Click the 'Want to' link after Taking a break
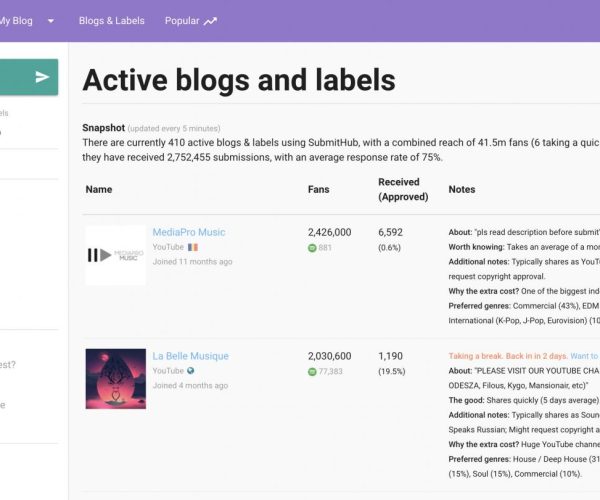This screenshot has height=500, width=600. pos(584,356)
